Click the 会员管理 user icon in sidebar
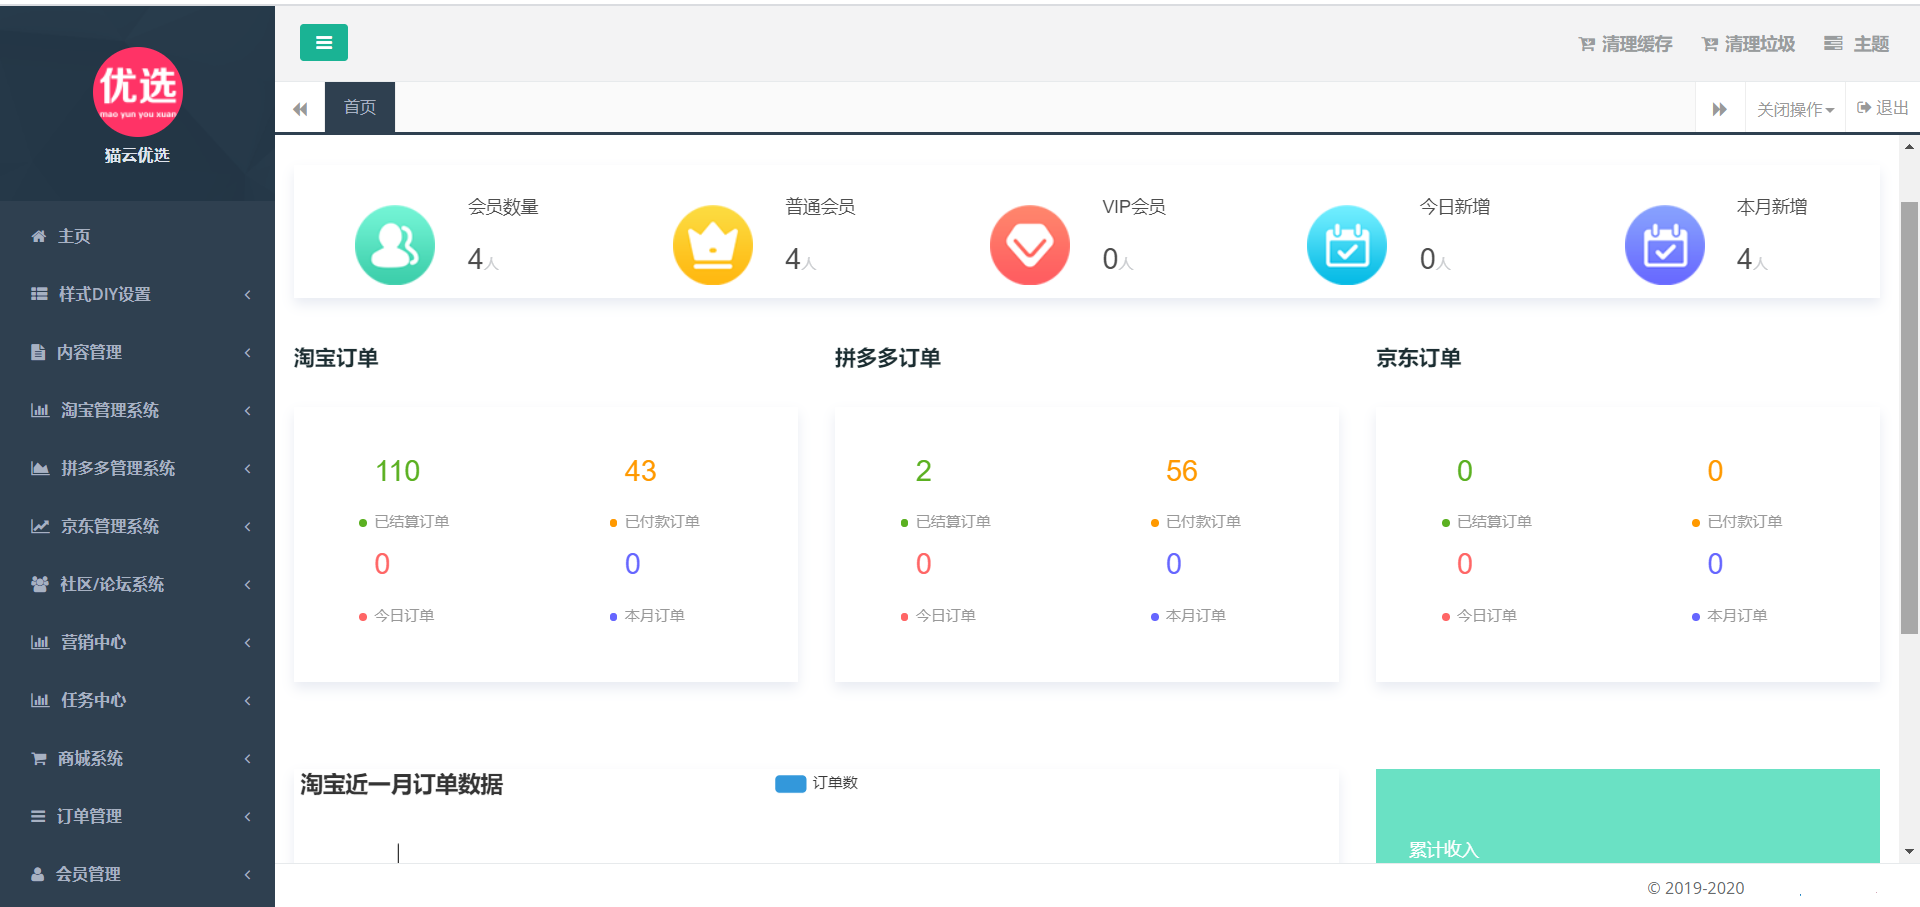 [38, 874]
